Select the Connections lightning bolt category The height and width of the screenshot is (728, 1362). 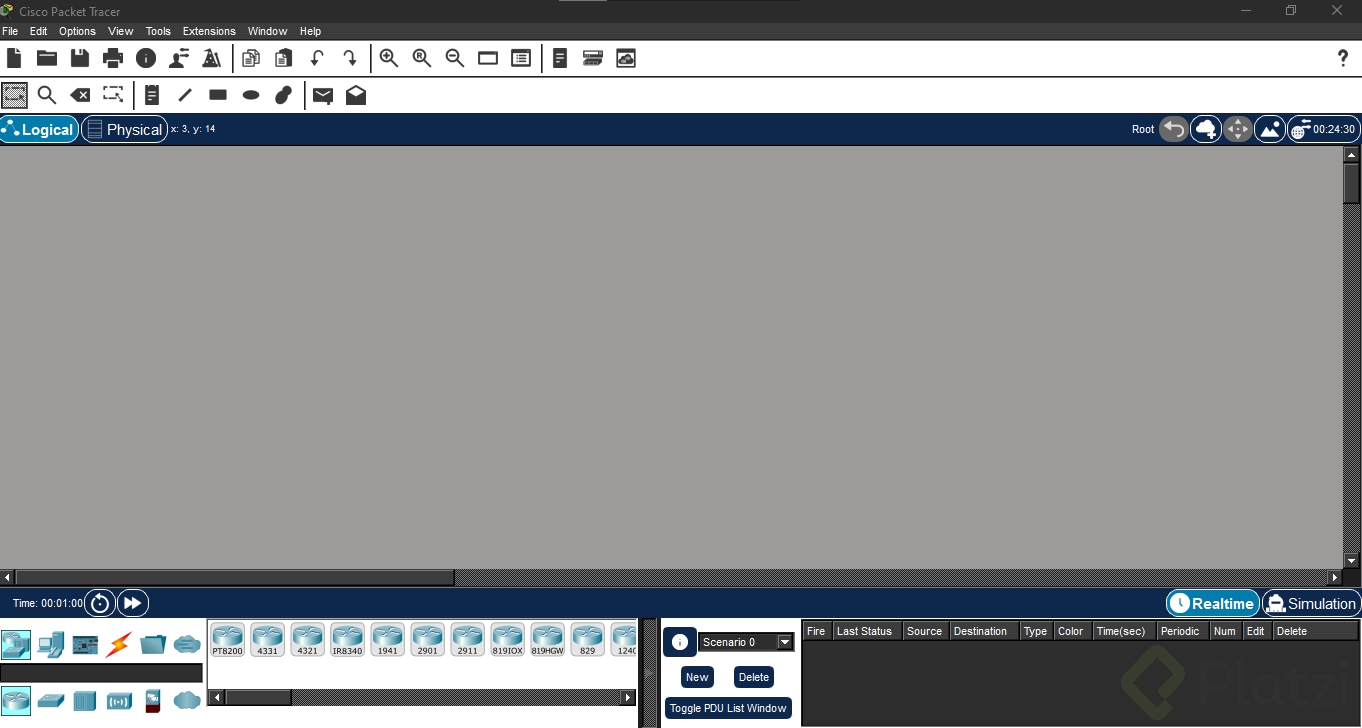119,644
